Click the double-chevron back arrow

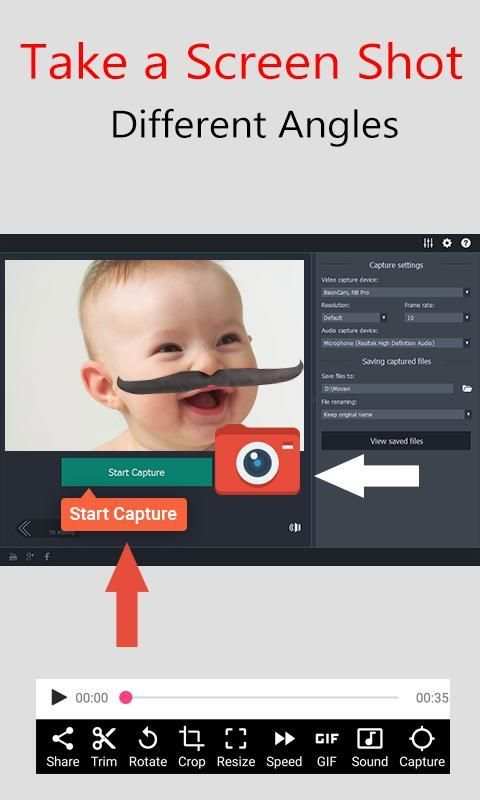(x=24, y=528)
